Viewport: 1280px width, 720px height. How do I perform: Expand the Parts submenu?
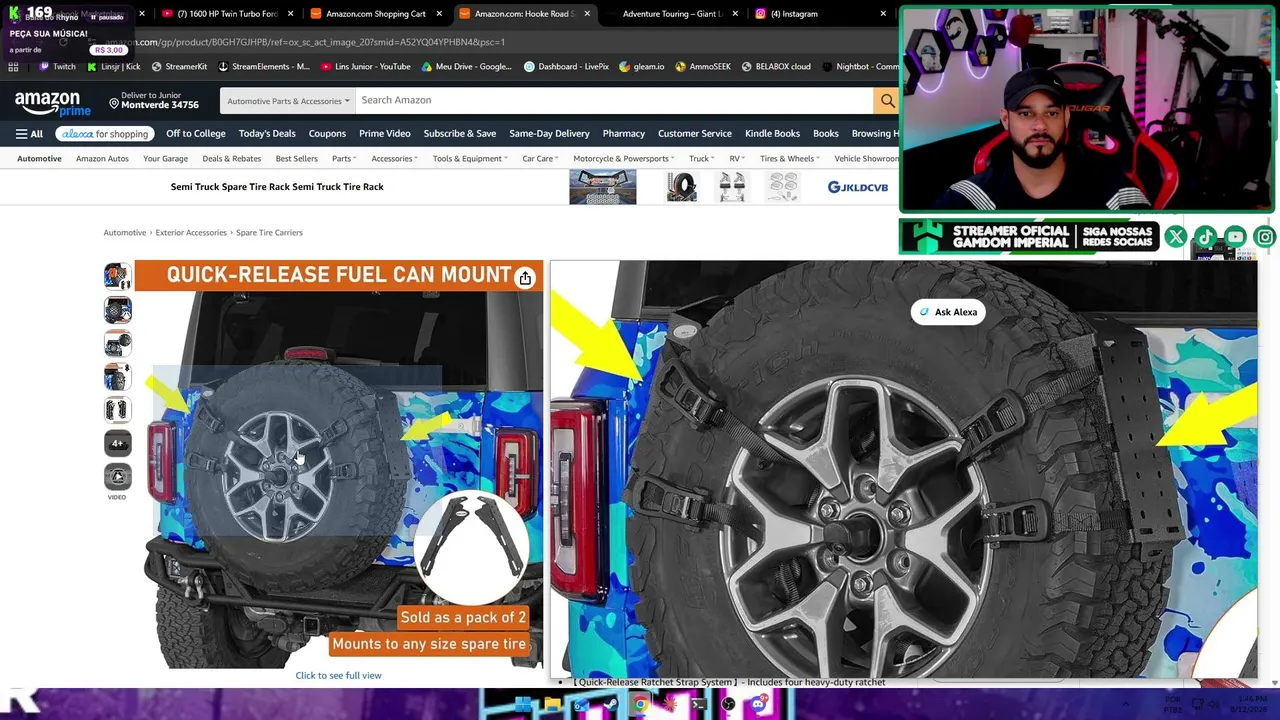click(x=343, y=159)
